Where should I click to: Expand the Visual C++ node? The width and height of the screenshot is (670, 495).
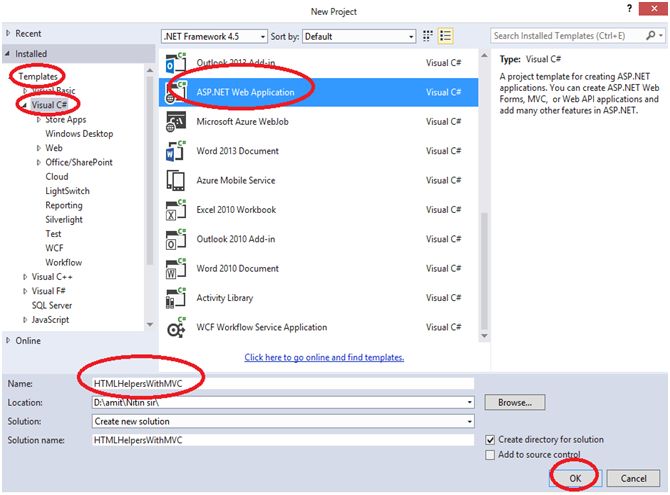pyautogui.click(x=25, y=277)
